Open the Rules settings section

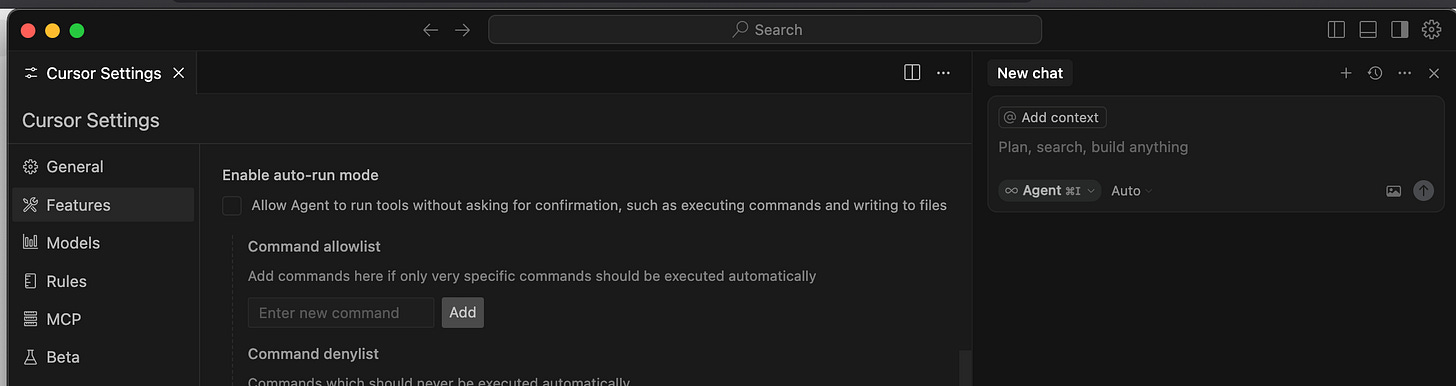pos(103,281)
